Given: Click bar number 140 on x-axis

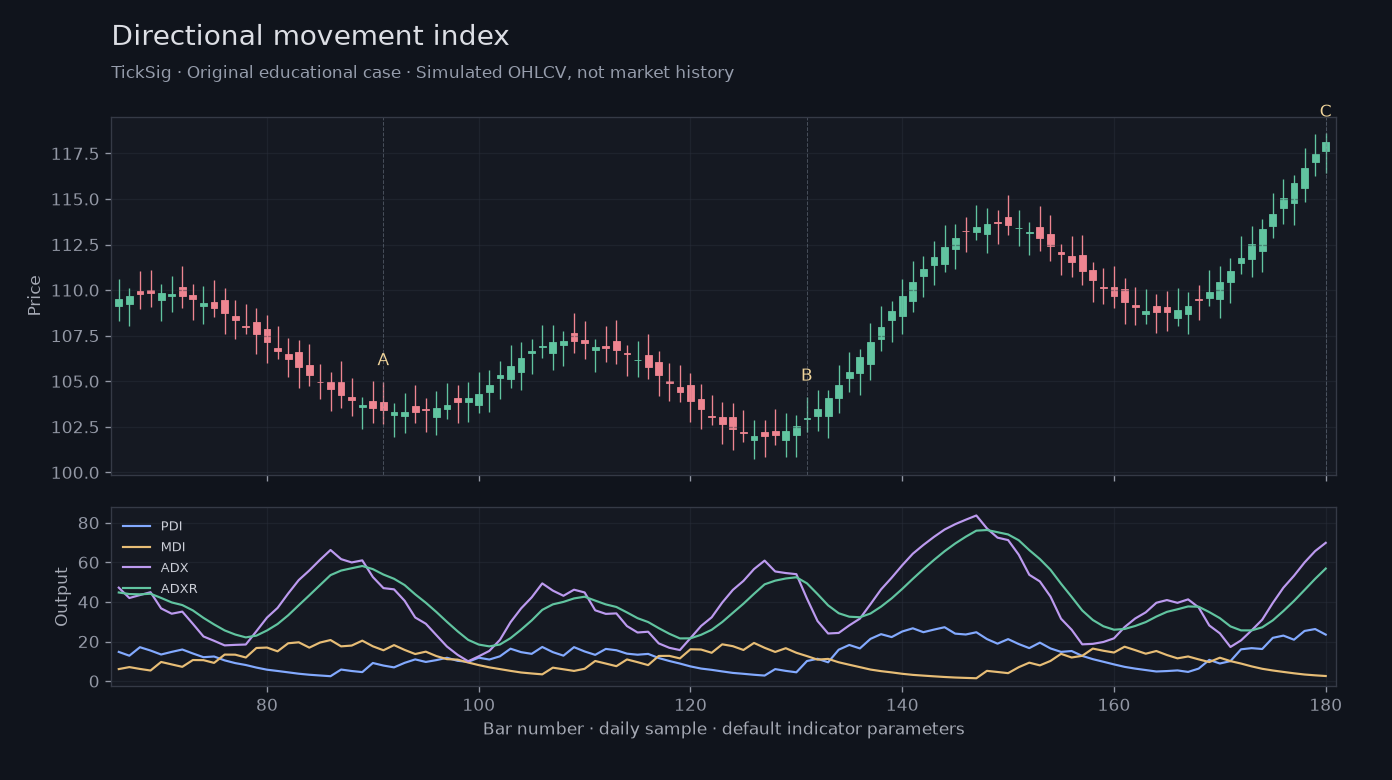Looking at the screenshot, I should [x=902, y=704].
